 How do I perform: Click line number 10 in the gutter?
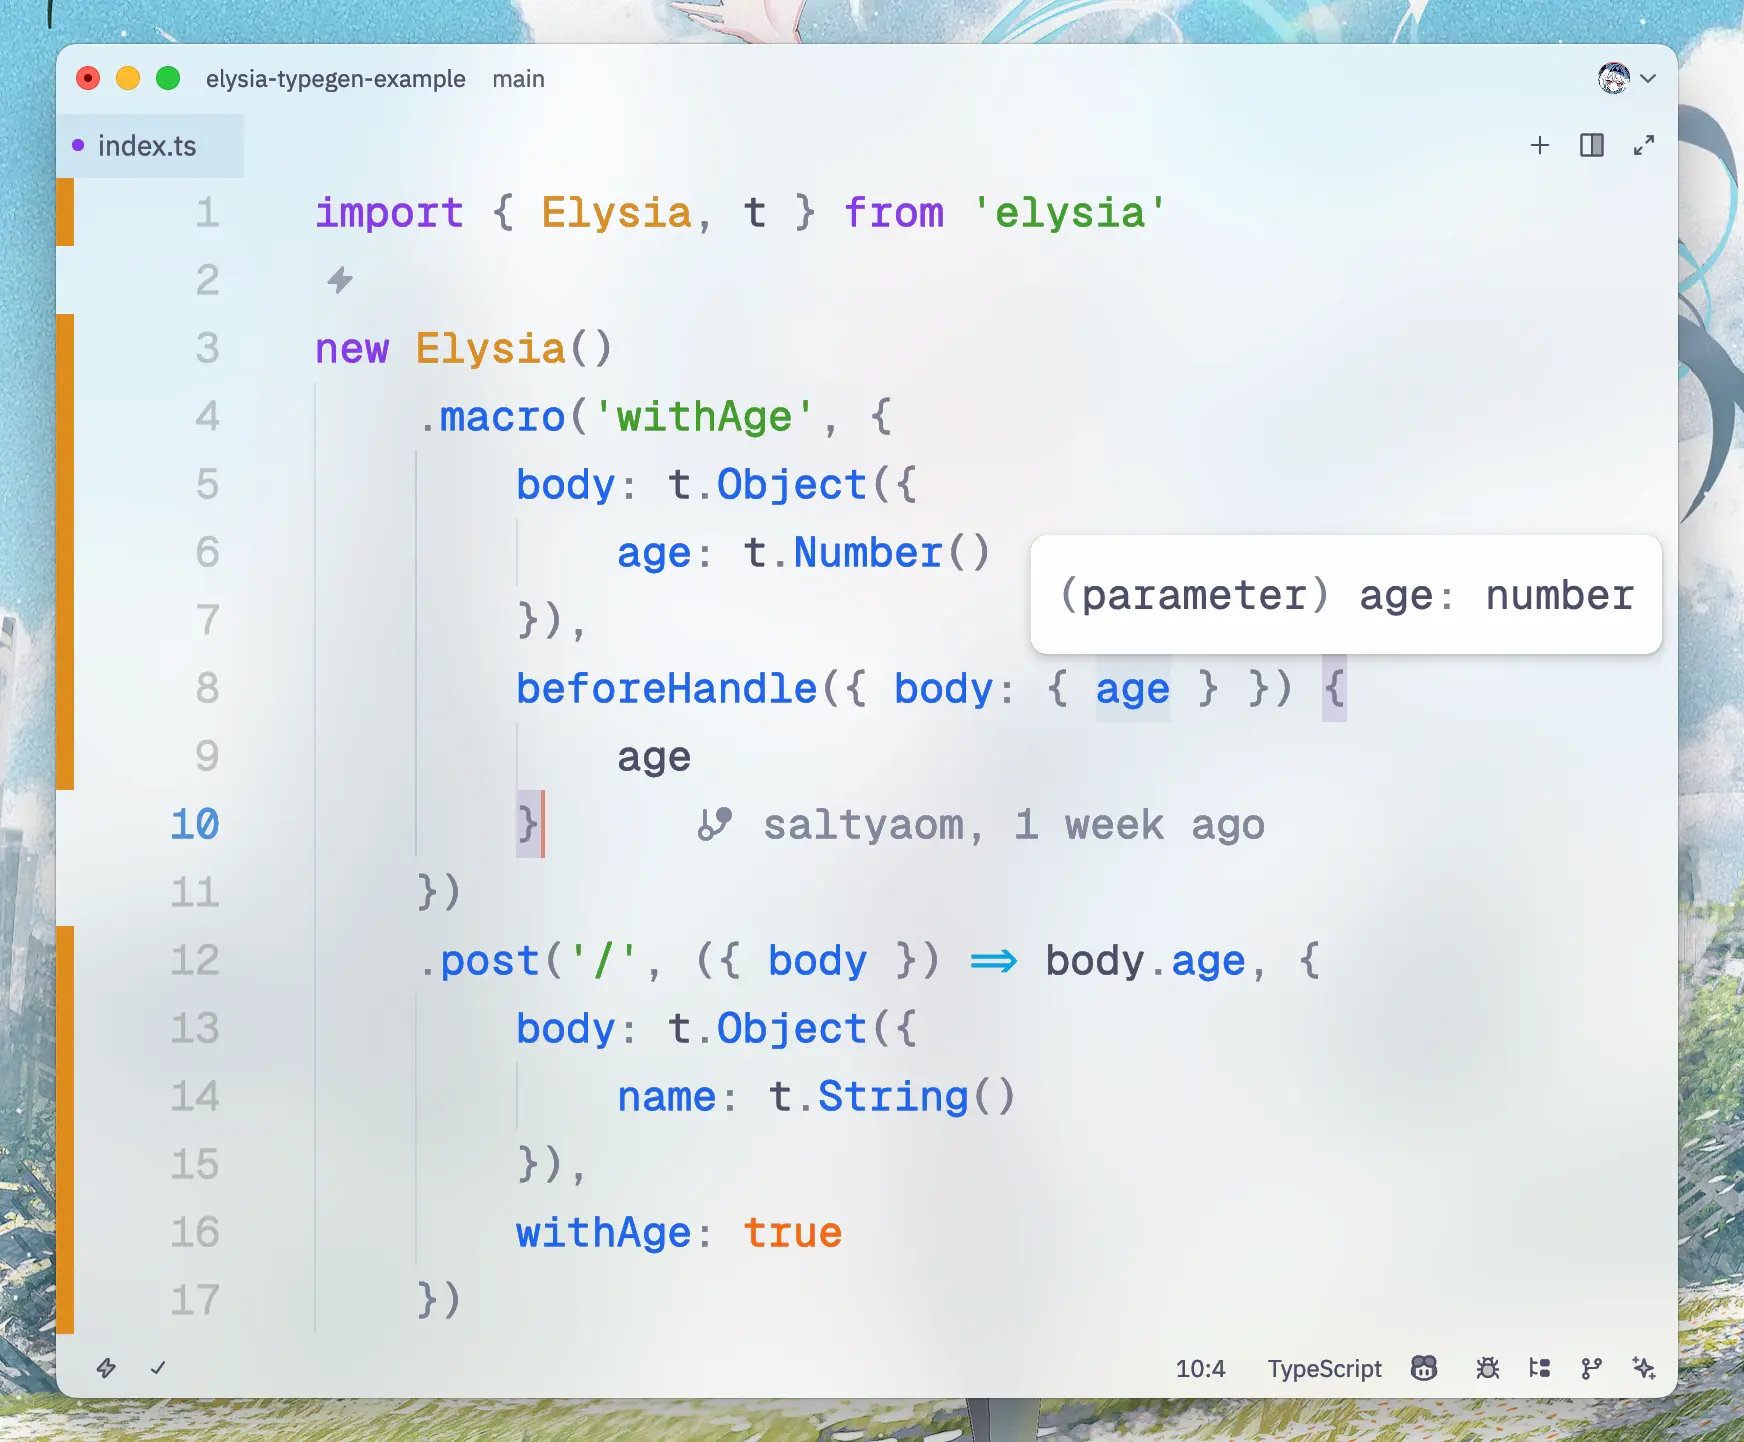point(195,825)
